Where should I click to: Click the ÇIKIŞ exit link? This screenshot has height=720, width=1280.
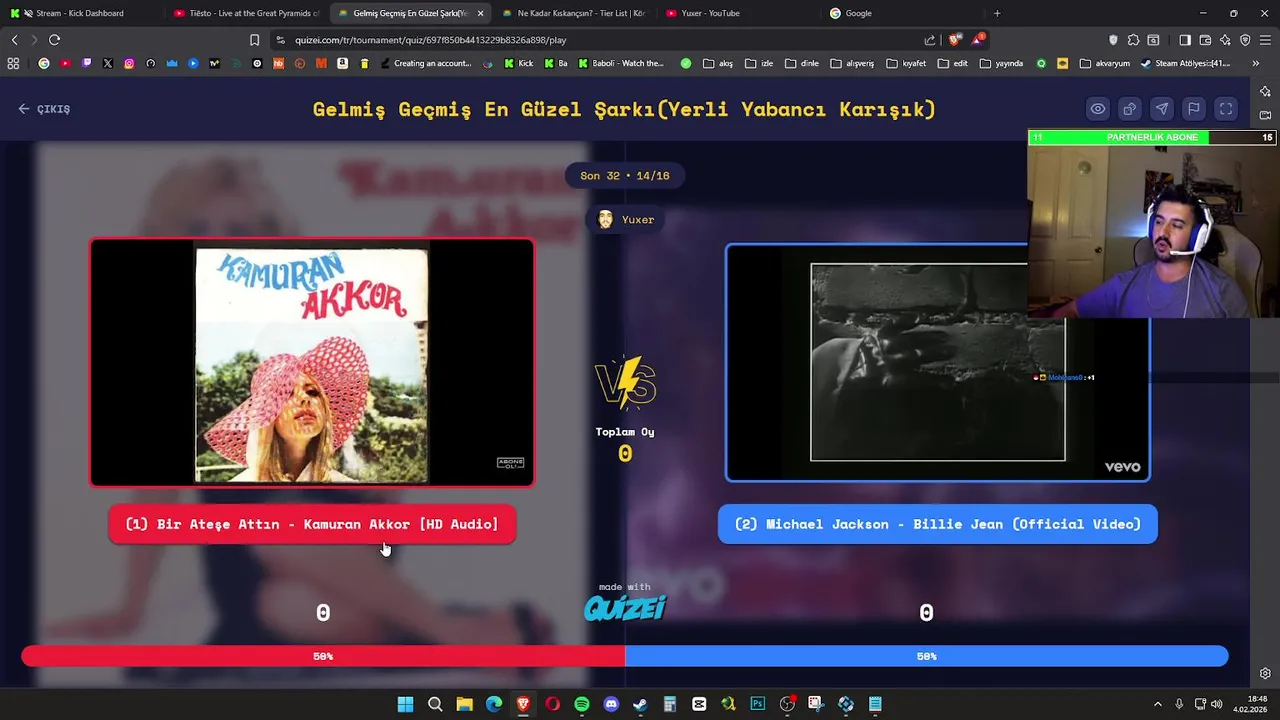tap(44, 109)
